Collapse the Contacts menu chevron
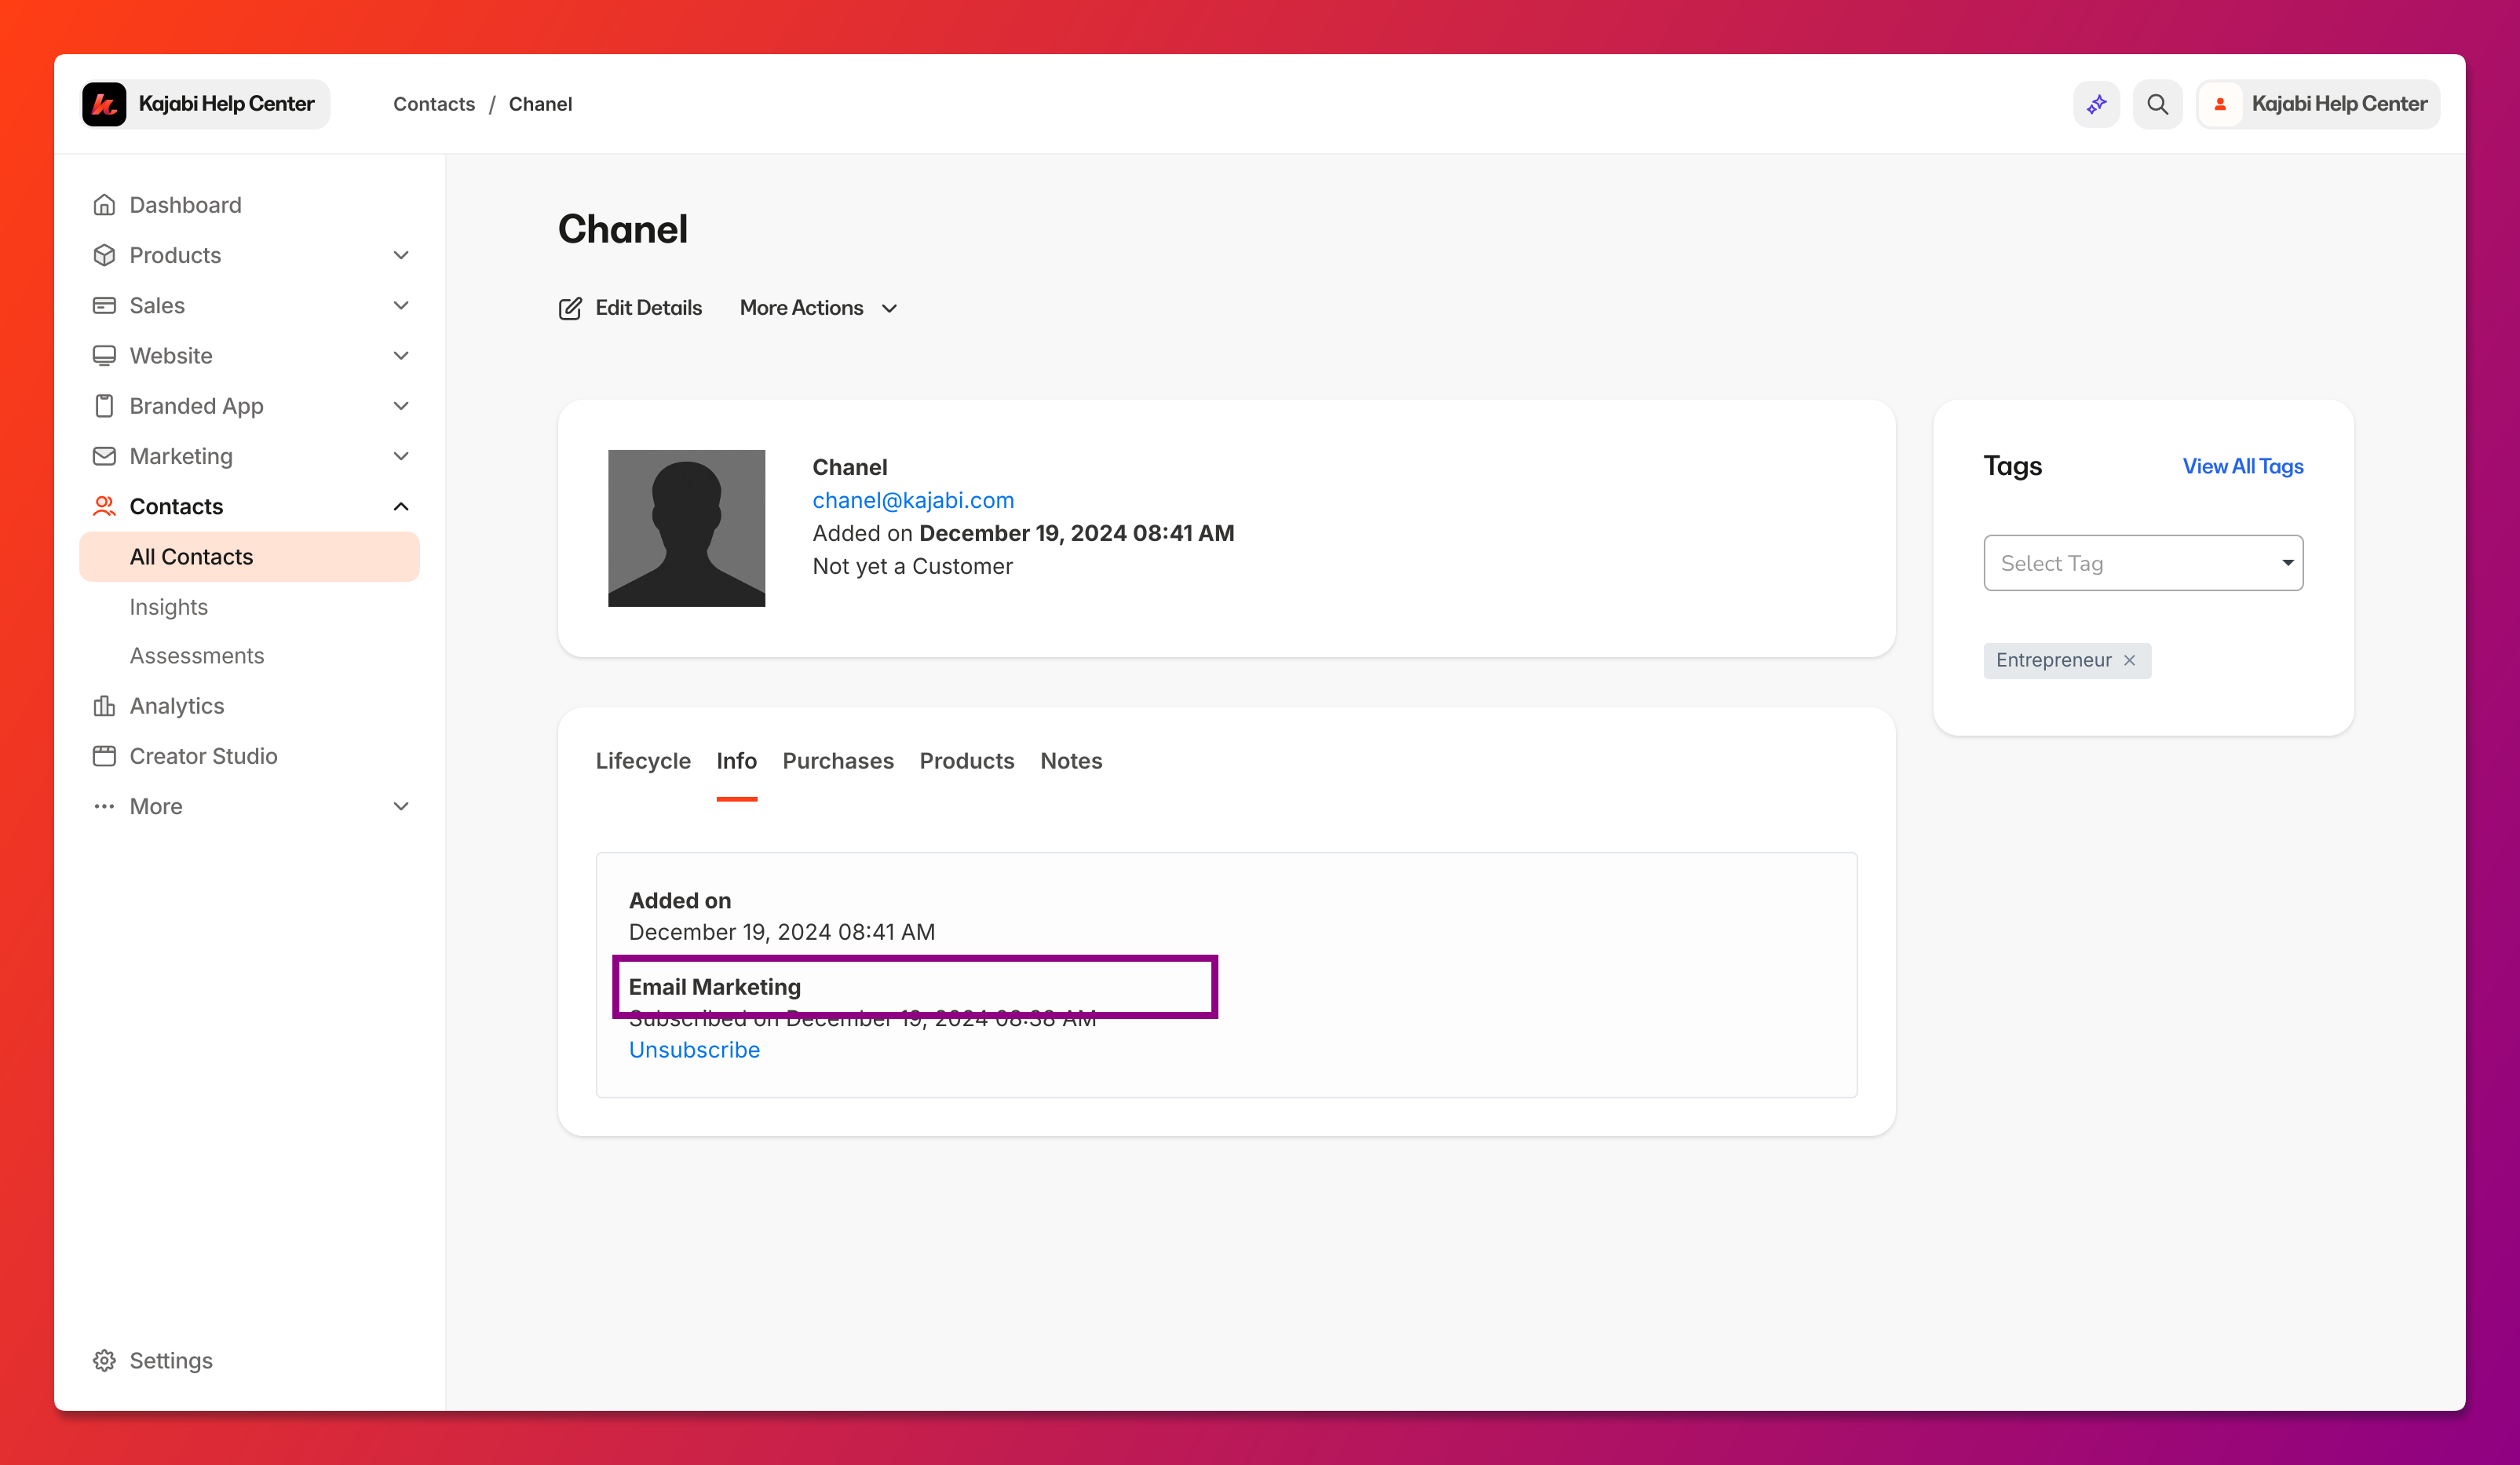The width and height of the screenshot is (2520, 1465). point(401,506)
